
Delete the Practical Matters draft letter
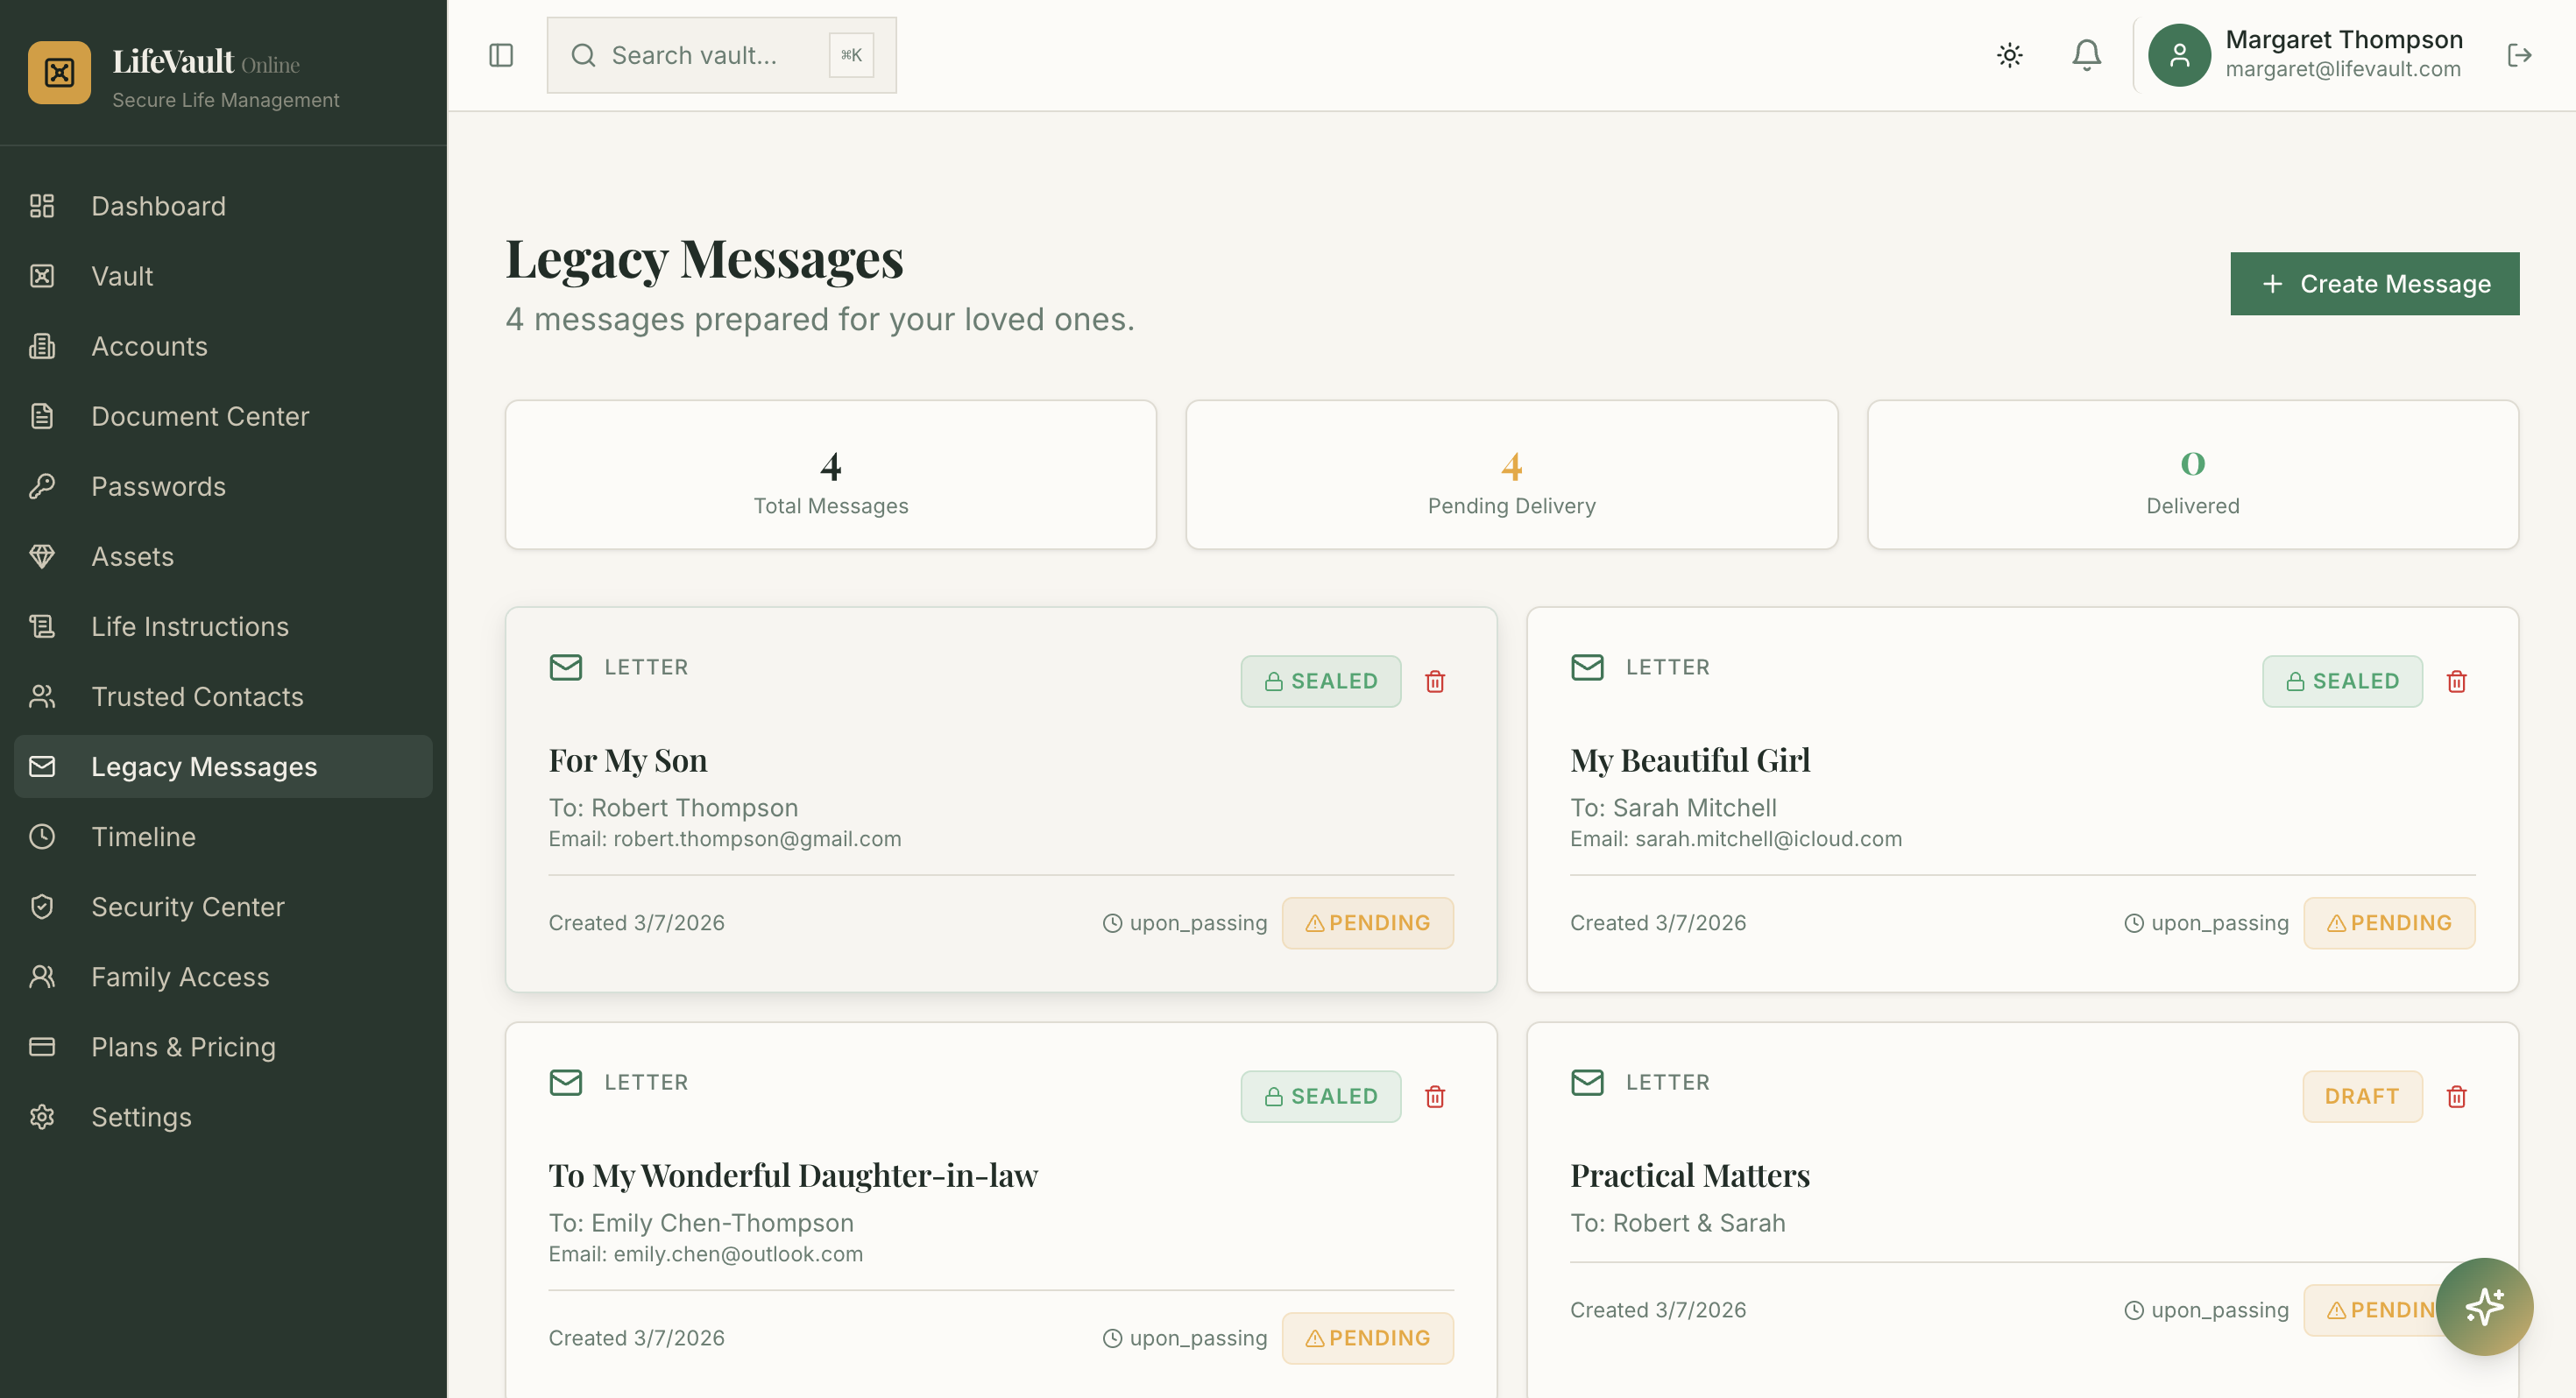(x=2456, y=1097)
